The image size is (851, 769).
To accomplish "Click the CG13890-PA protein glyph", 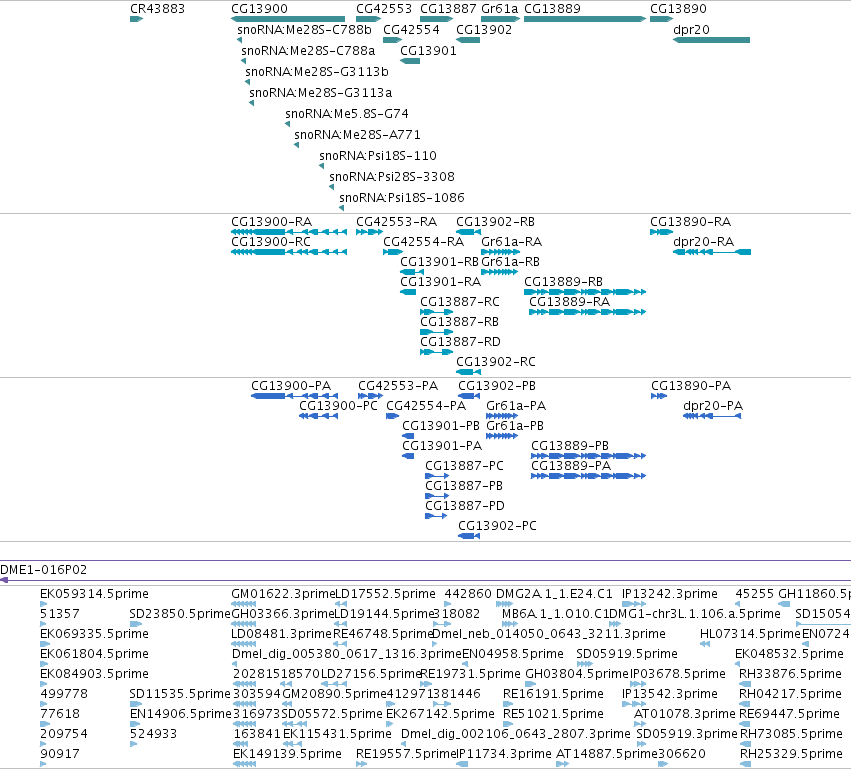I will pyautogui.click(x=659, y=396).
